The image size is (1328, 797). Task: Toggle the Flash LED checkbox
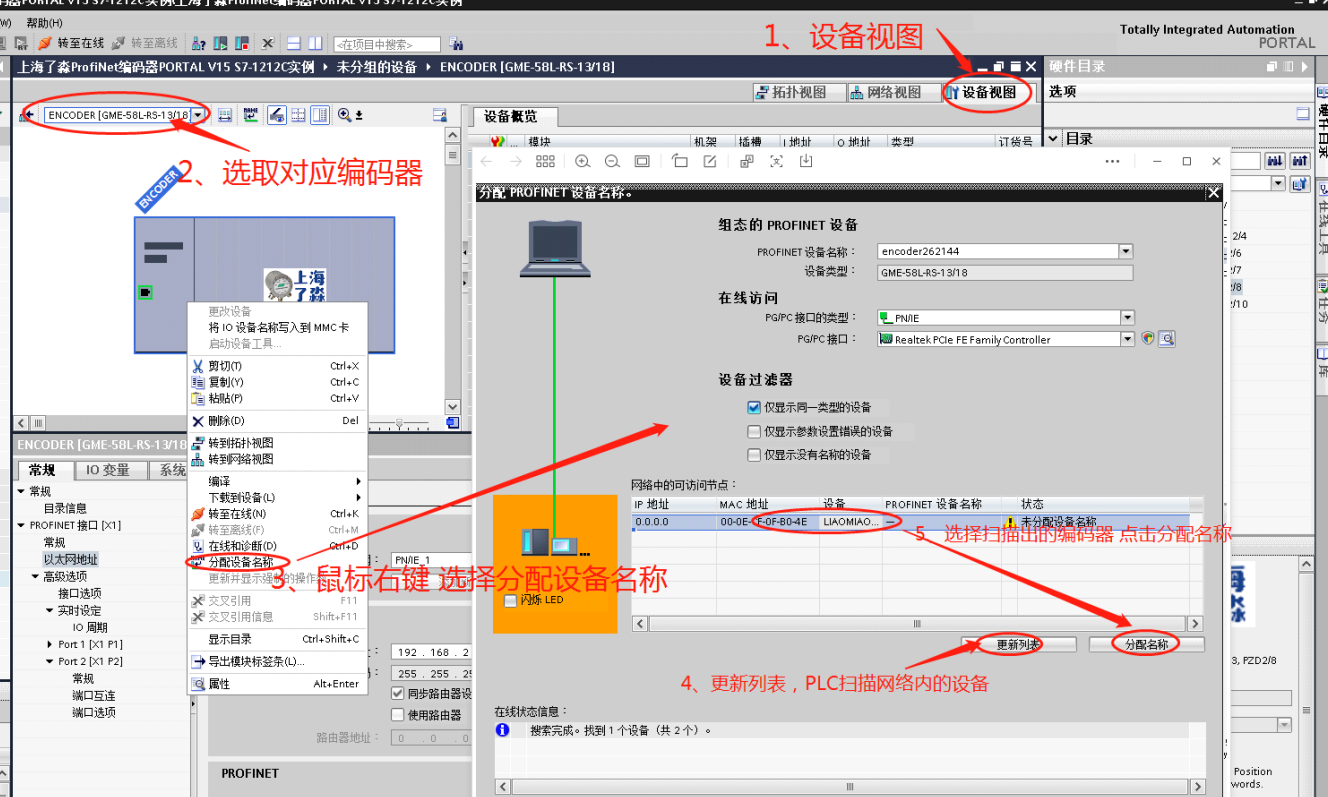[511, 600]
